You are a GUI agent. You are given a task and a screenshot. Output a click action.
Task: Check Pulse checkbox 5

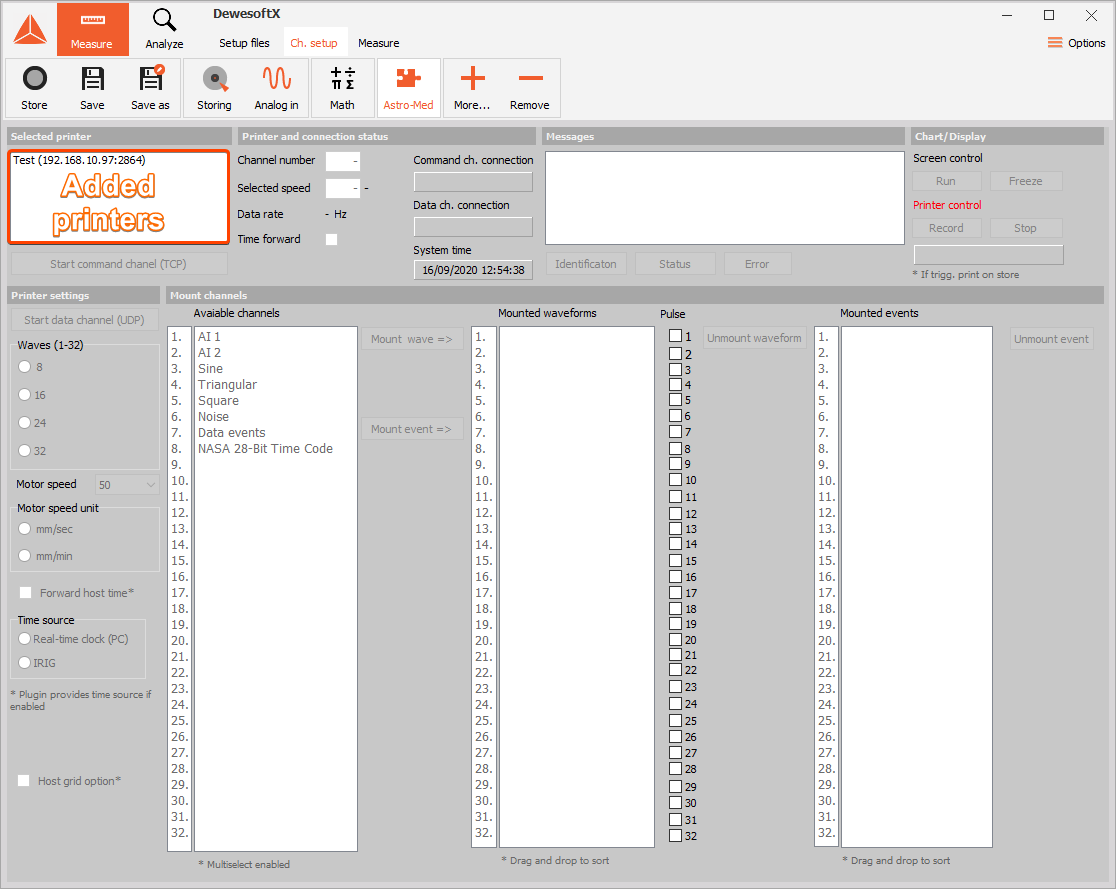[675, 399]
